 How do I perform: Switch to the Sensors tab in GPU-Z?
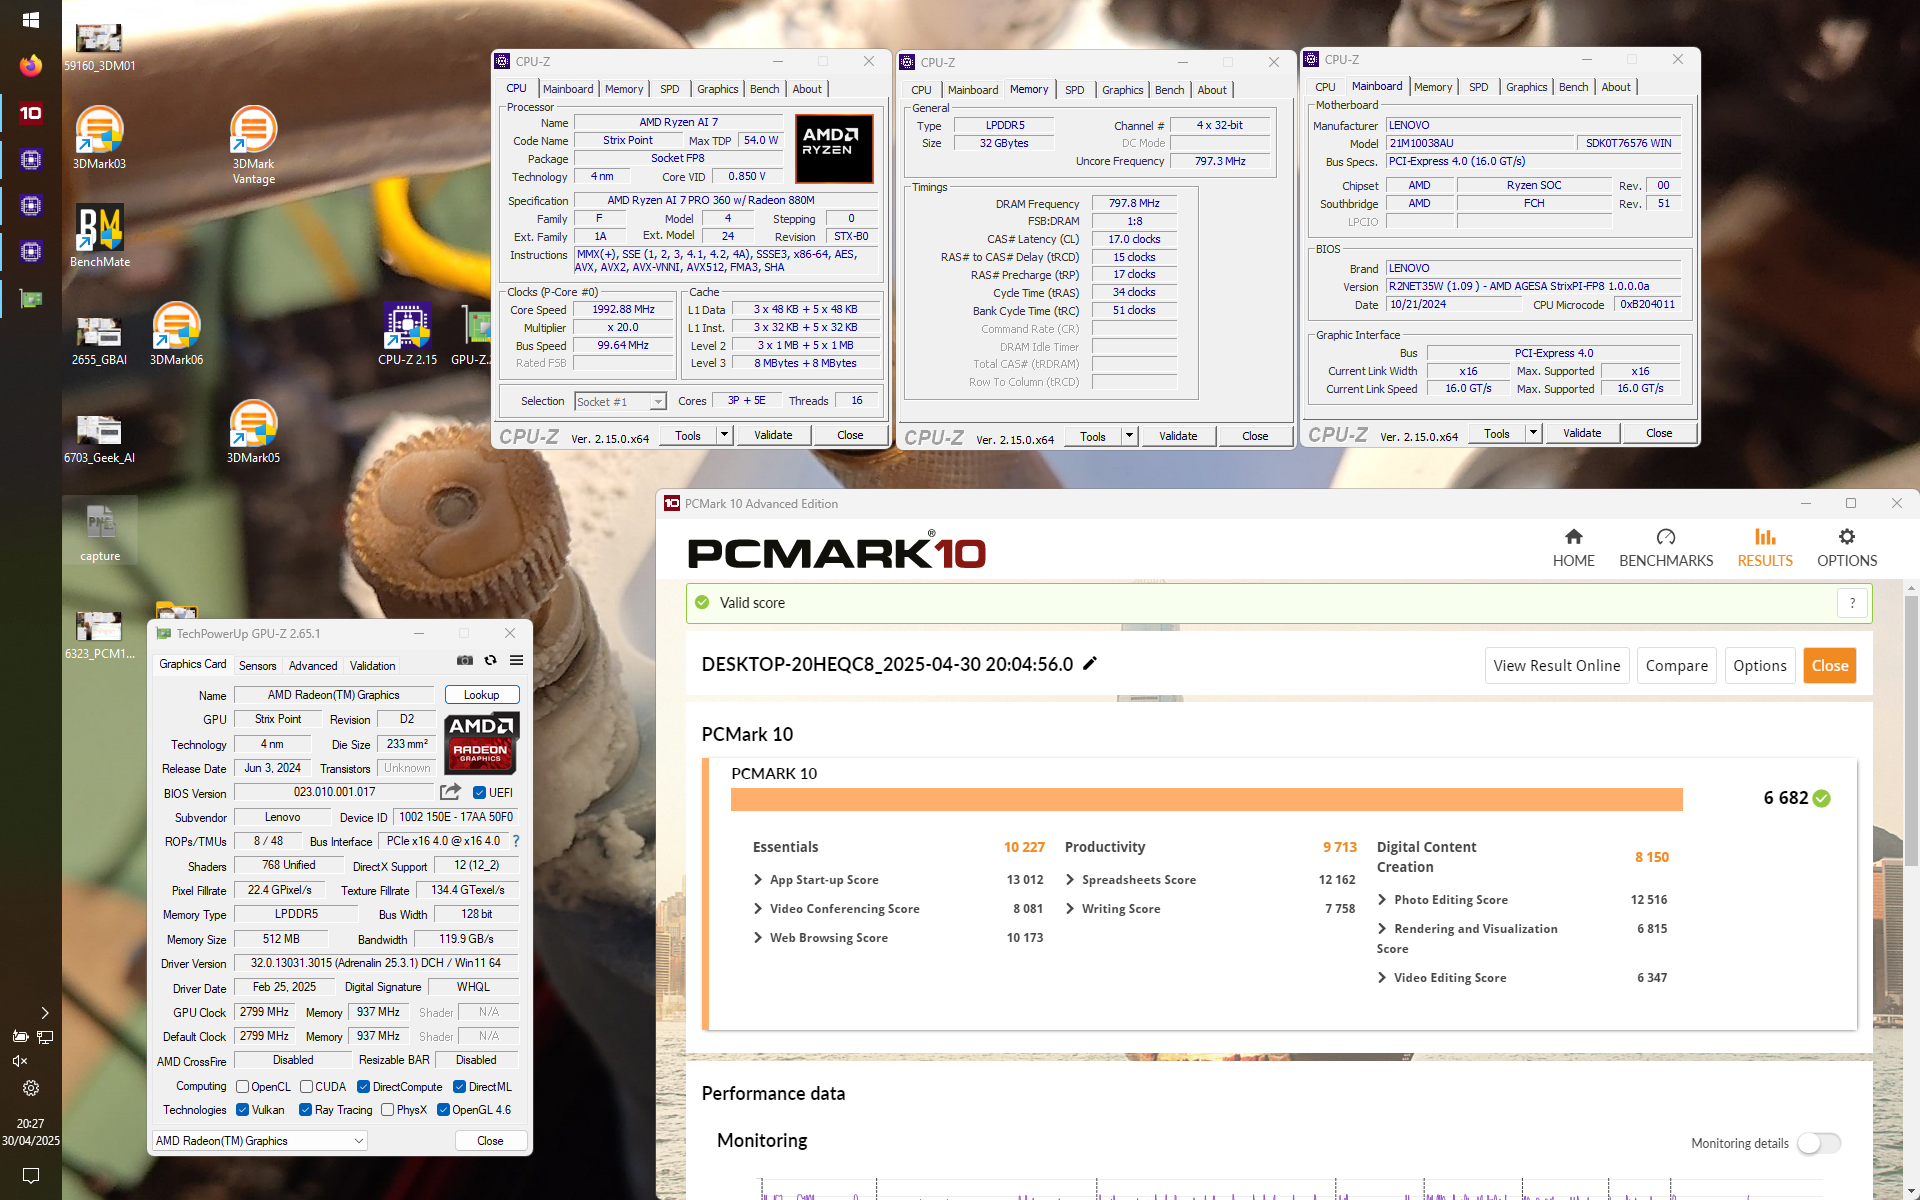tap(257, 666)
